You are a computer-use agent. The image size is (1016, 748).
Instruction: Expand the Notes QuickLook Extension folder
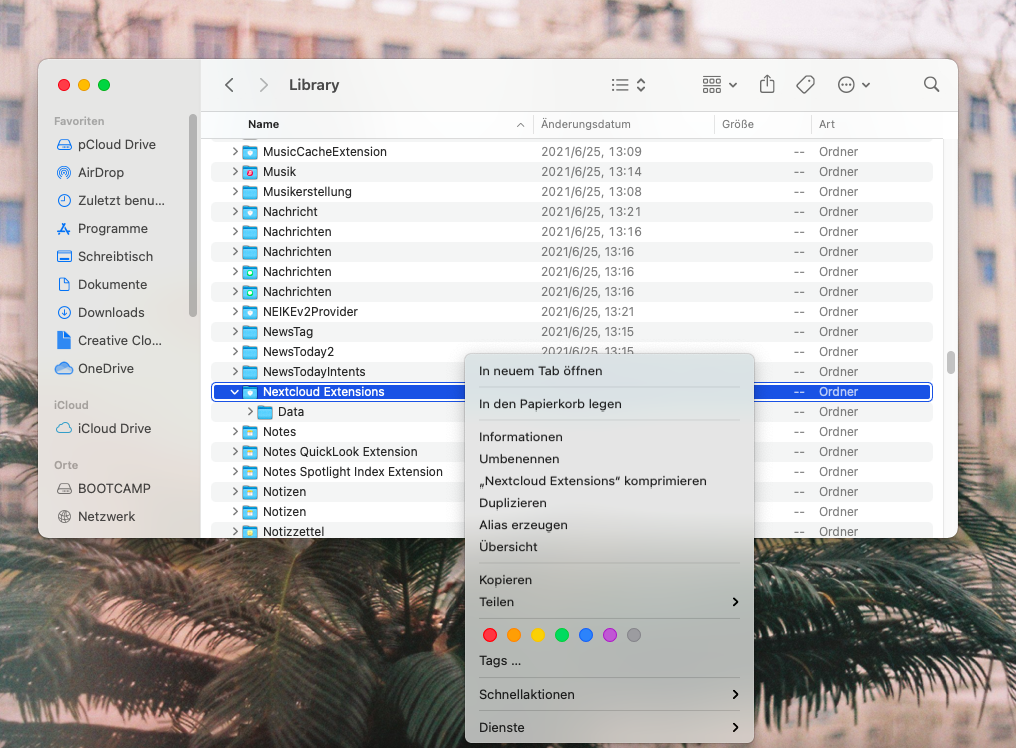pyautogui.click(x=235, y=452)
